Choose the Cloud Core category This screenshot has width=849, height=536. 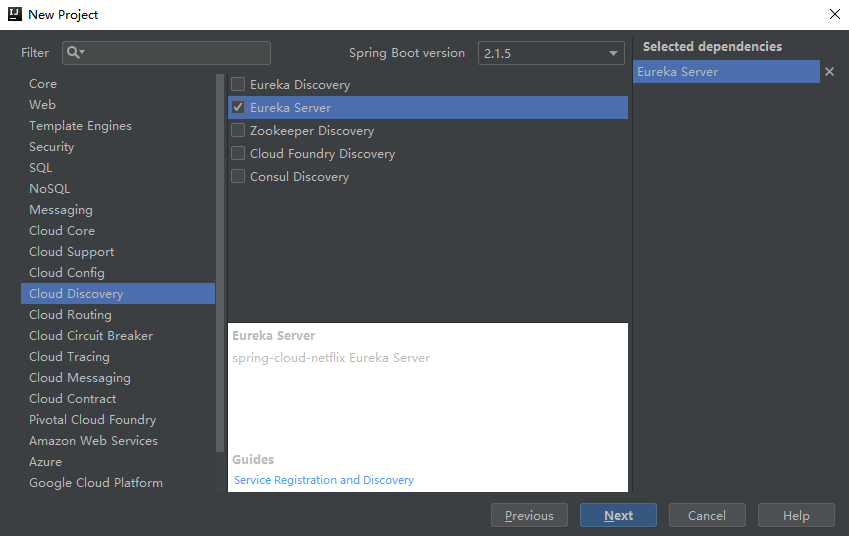click(118, 231)
